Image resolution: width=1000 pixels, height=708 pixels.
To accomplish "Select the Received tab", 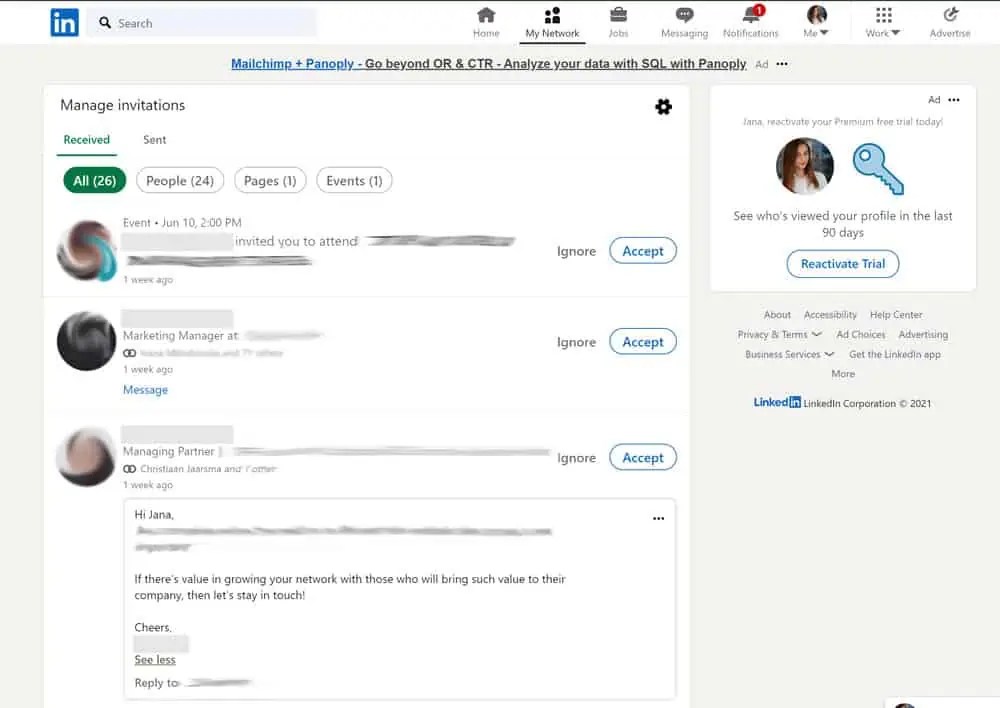I will pos(86,140).
